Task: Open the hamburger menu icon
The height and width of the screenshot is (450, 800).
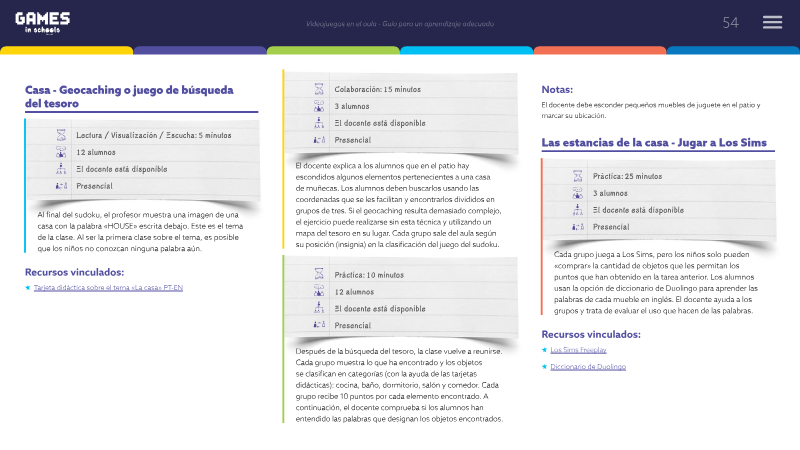Action: point(772,22)
